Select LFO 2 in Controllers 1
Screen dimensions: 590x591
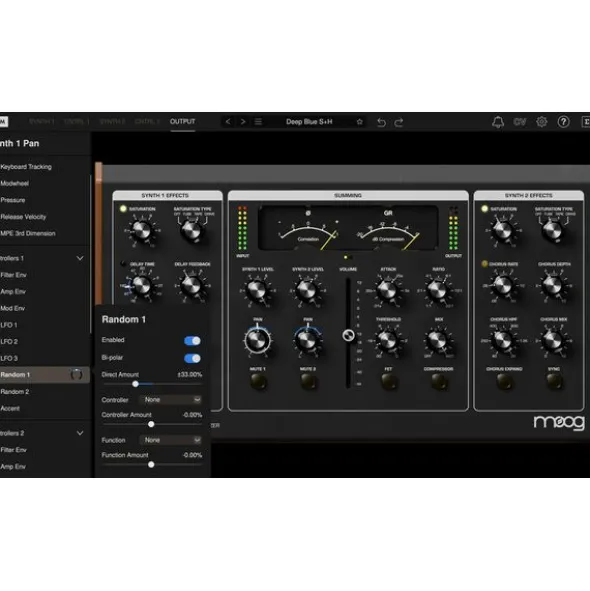(x=9, y=341)
